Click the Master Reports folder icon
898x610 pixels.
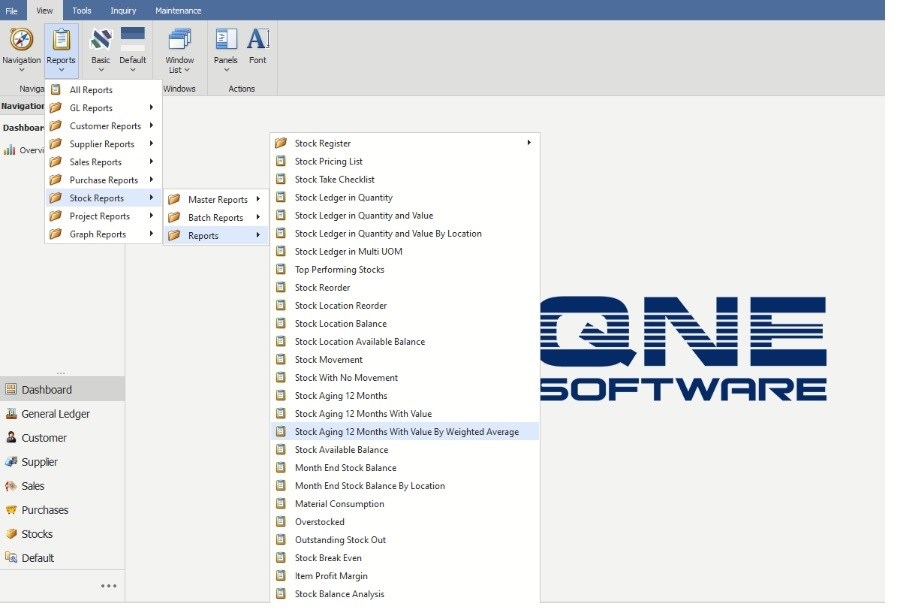[x=174, y=199]
